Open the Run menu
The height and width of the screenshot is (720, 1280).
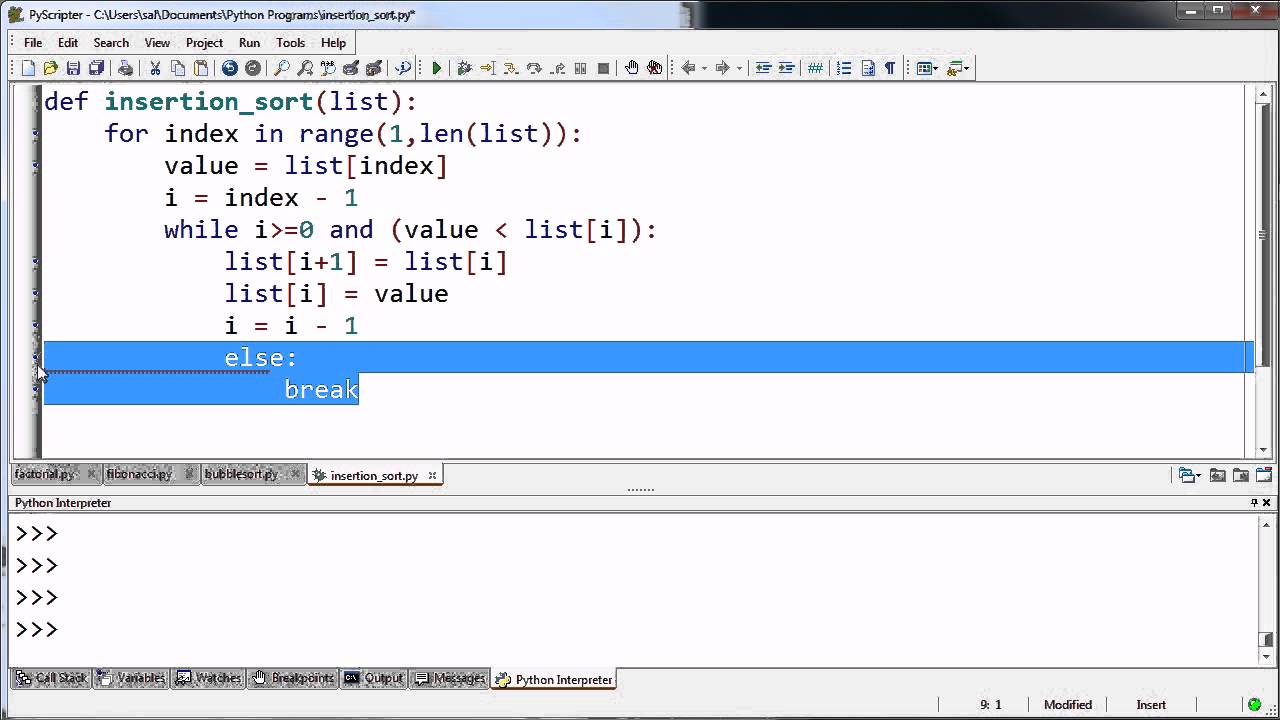[249, 43]
